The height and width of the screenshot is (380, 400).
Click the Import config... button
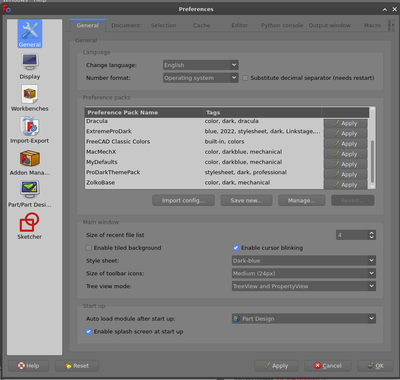pyautogui.click(x=183, y=200)
